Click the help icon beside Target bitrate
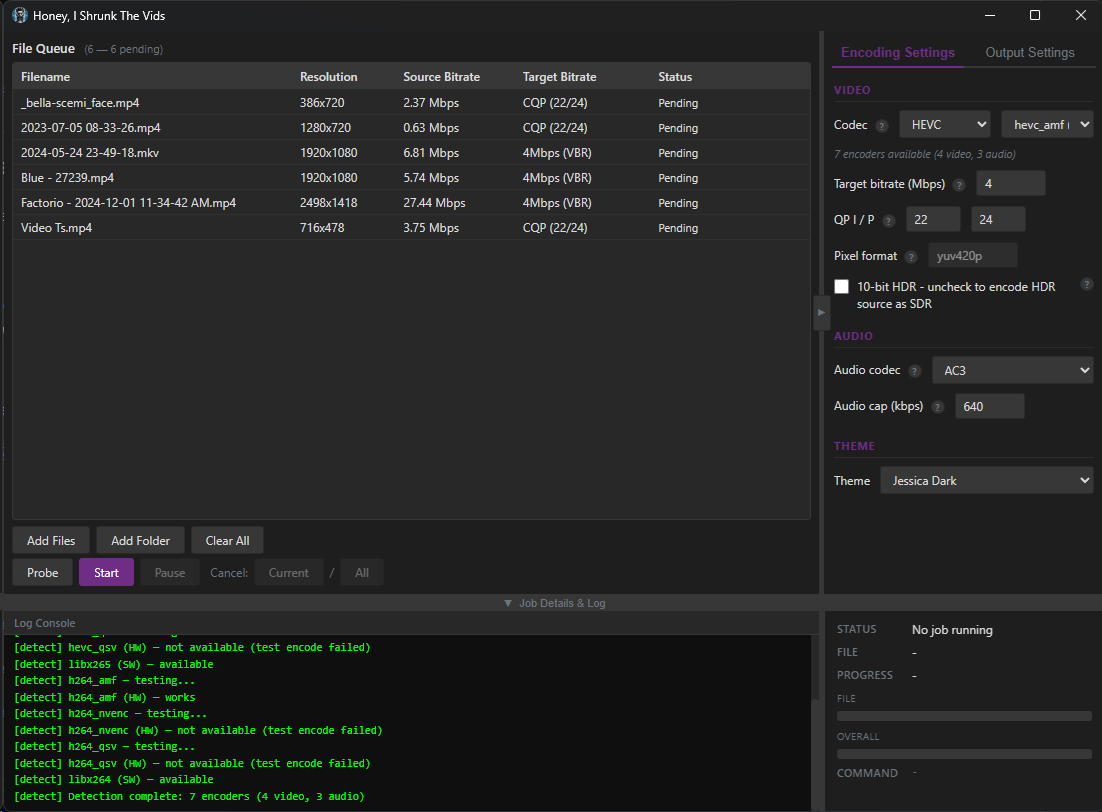 pyautogui.click(x=959, y=185)
